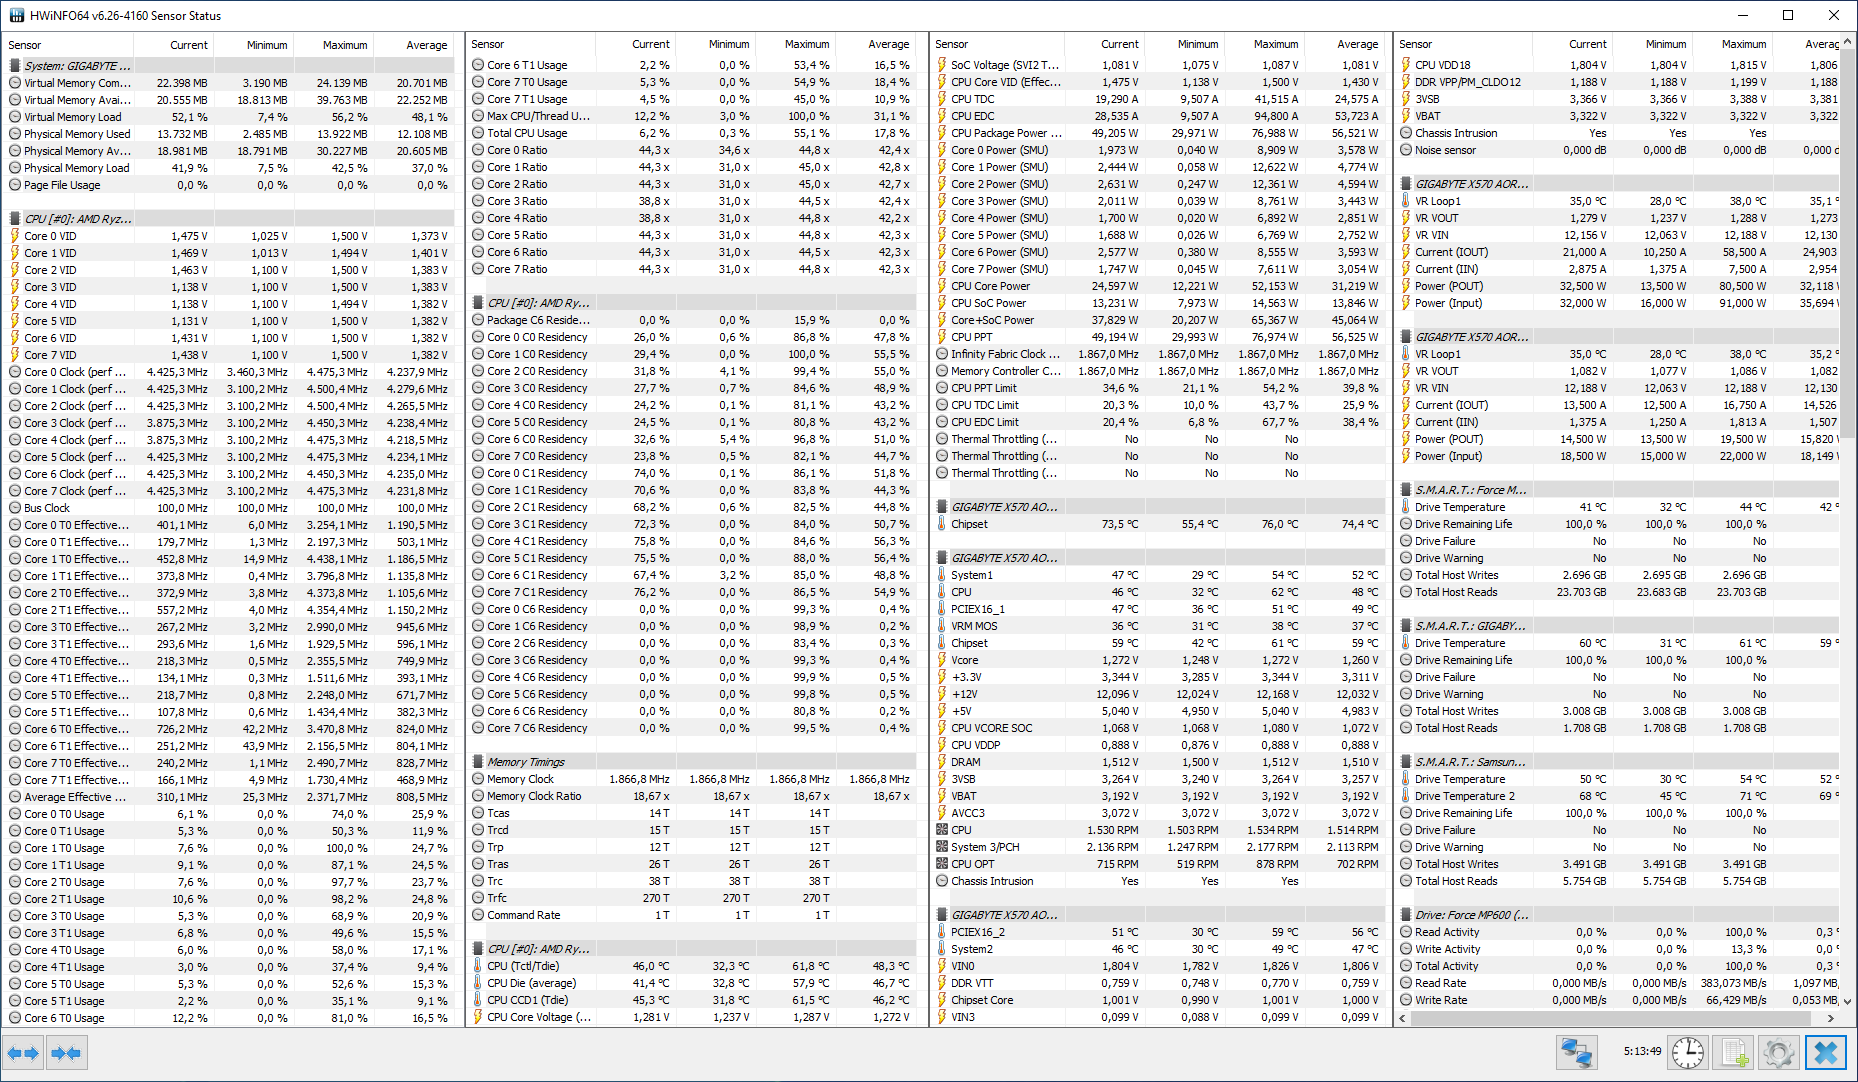Viewport: 1858px width, 1082px height.
Task: Click the CPU OPT fan icon
Action: pos(942,864)
